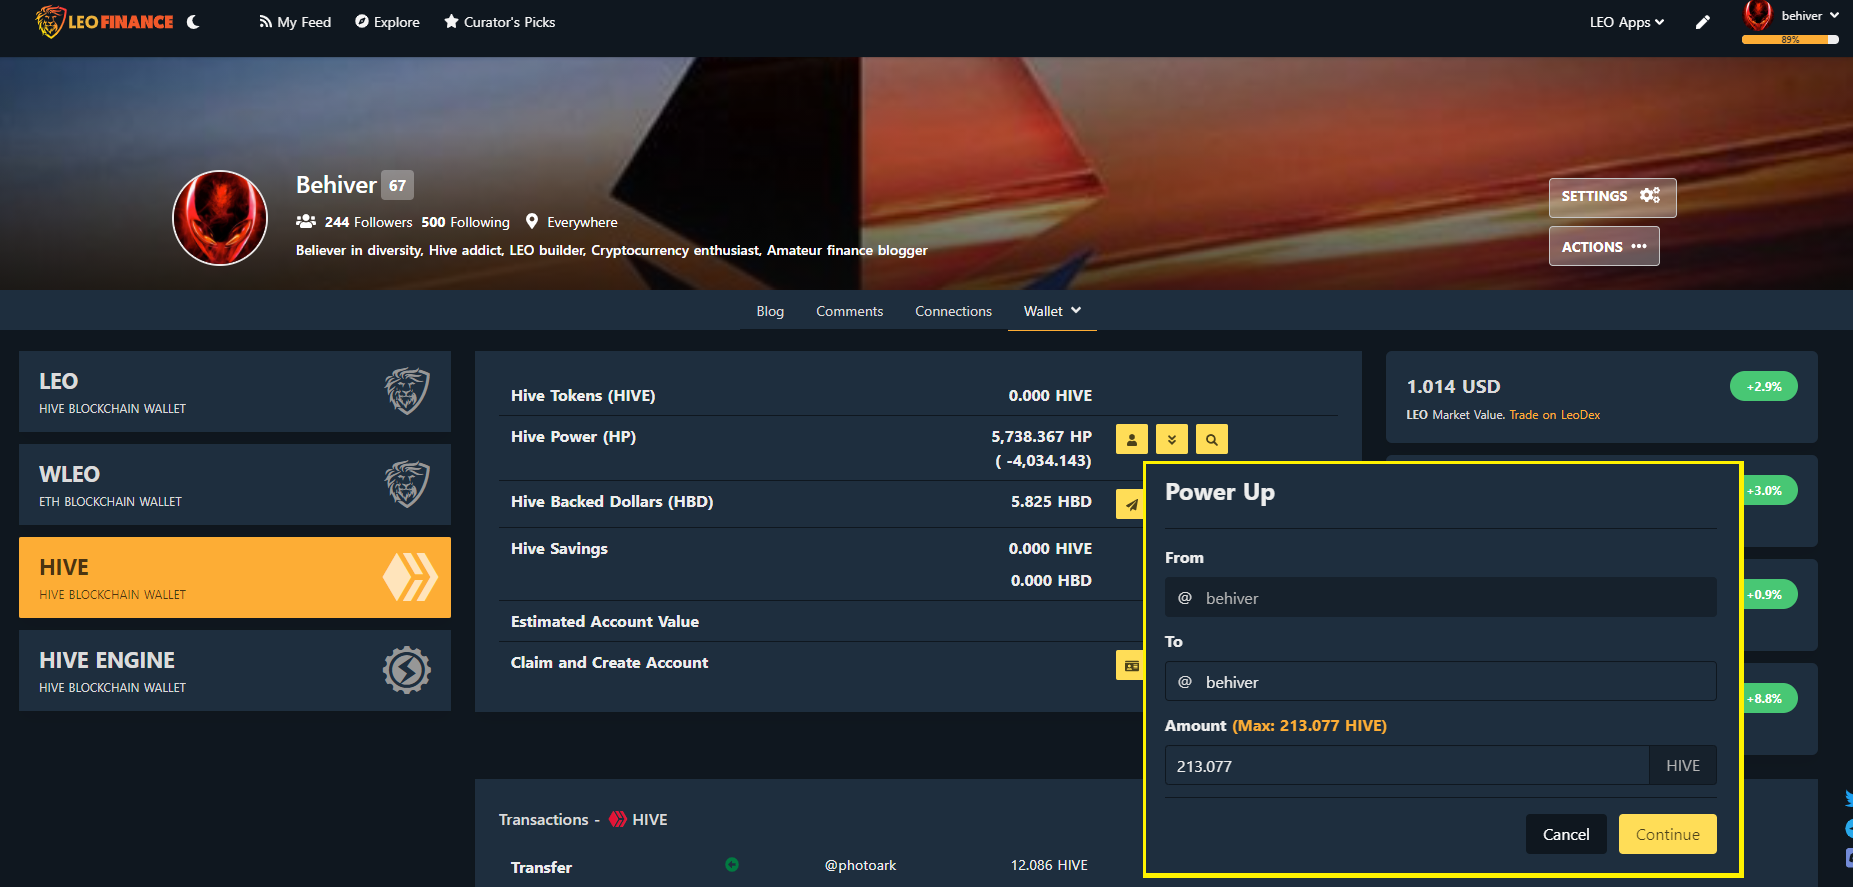Click the Behiver profile avatar

220,217
